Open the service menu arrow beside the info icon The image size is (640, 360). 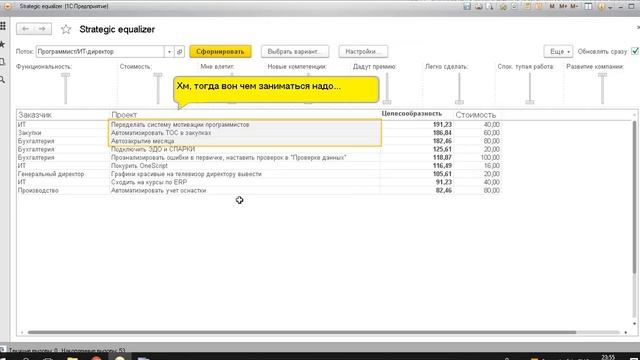[x=610, y=7]
